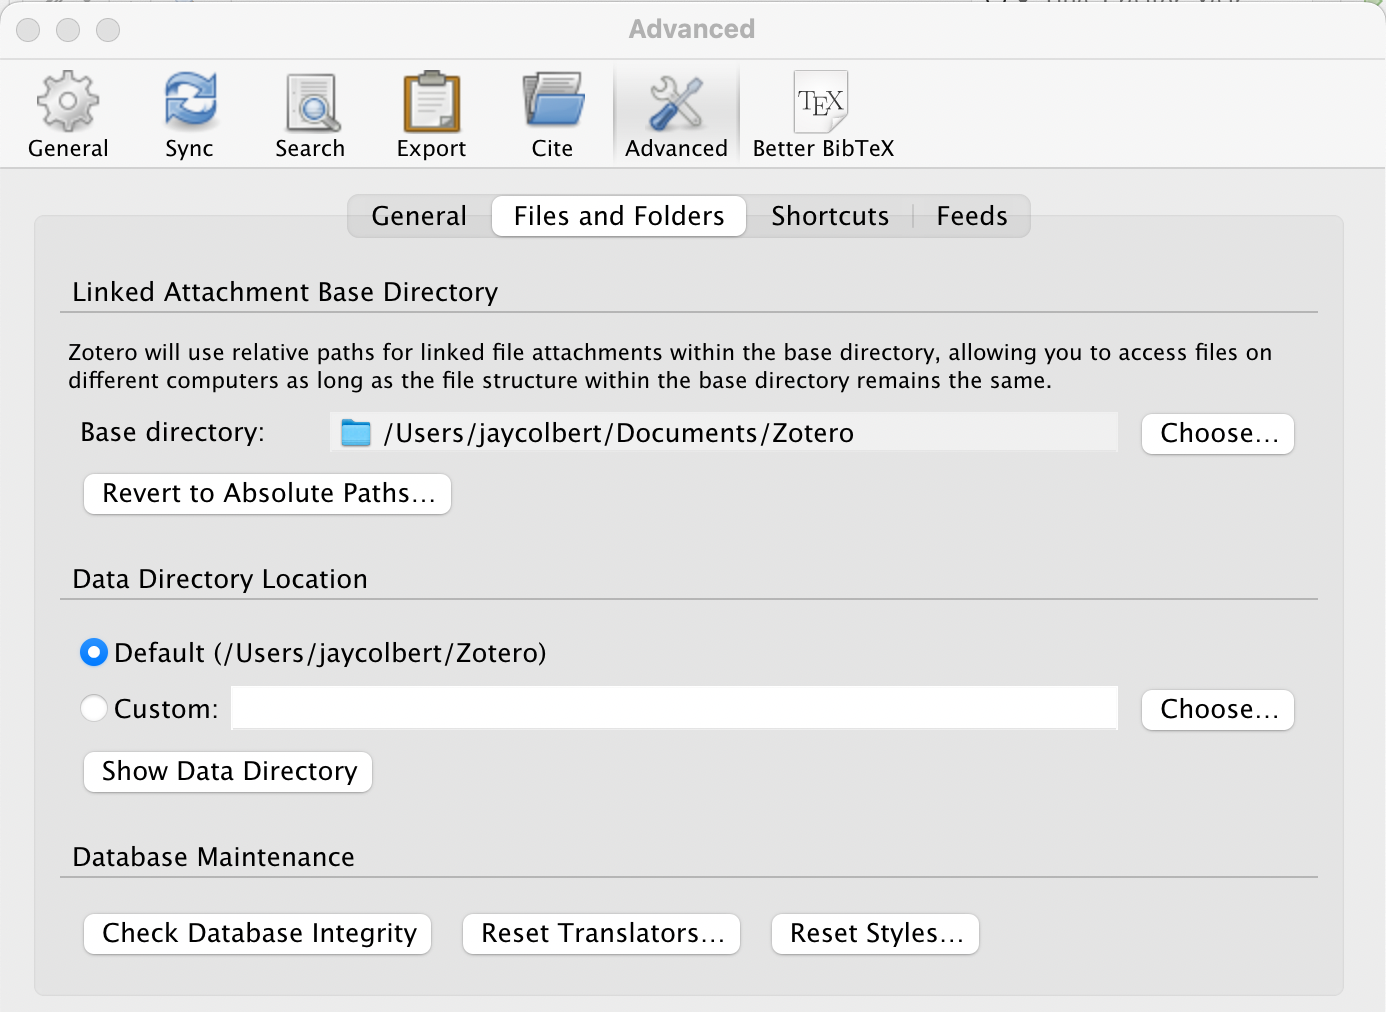Run Check Database Integrity
Screen dimensions: 1386x1012
point(256,933)
